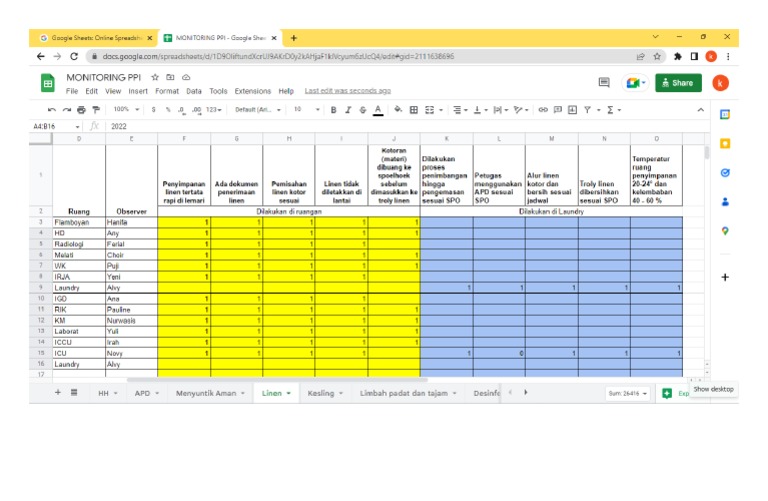Click the green Share button
The image size is (768, 501).
tap(678, 83)
